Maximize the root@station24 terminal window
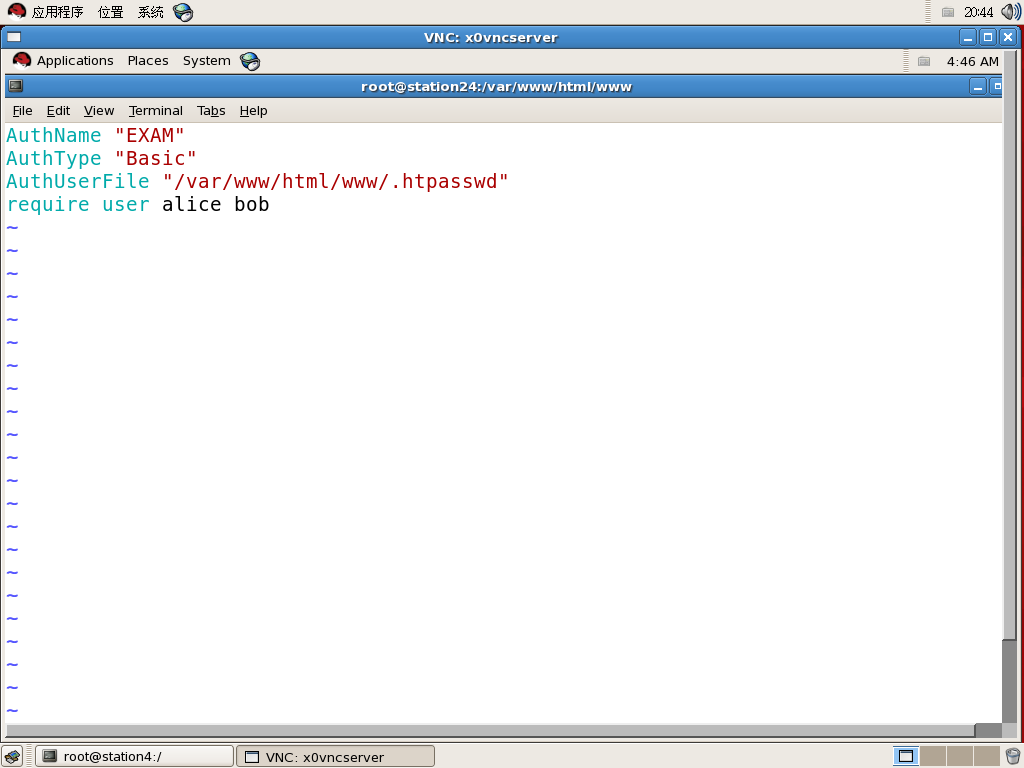The height and width of the screenshot is (768, 1024). click(x=996, y=86)
